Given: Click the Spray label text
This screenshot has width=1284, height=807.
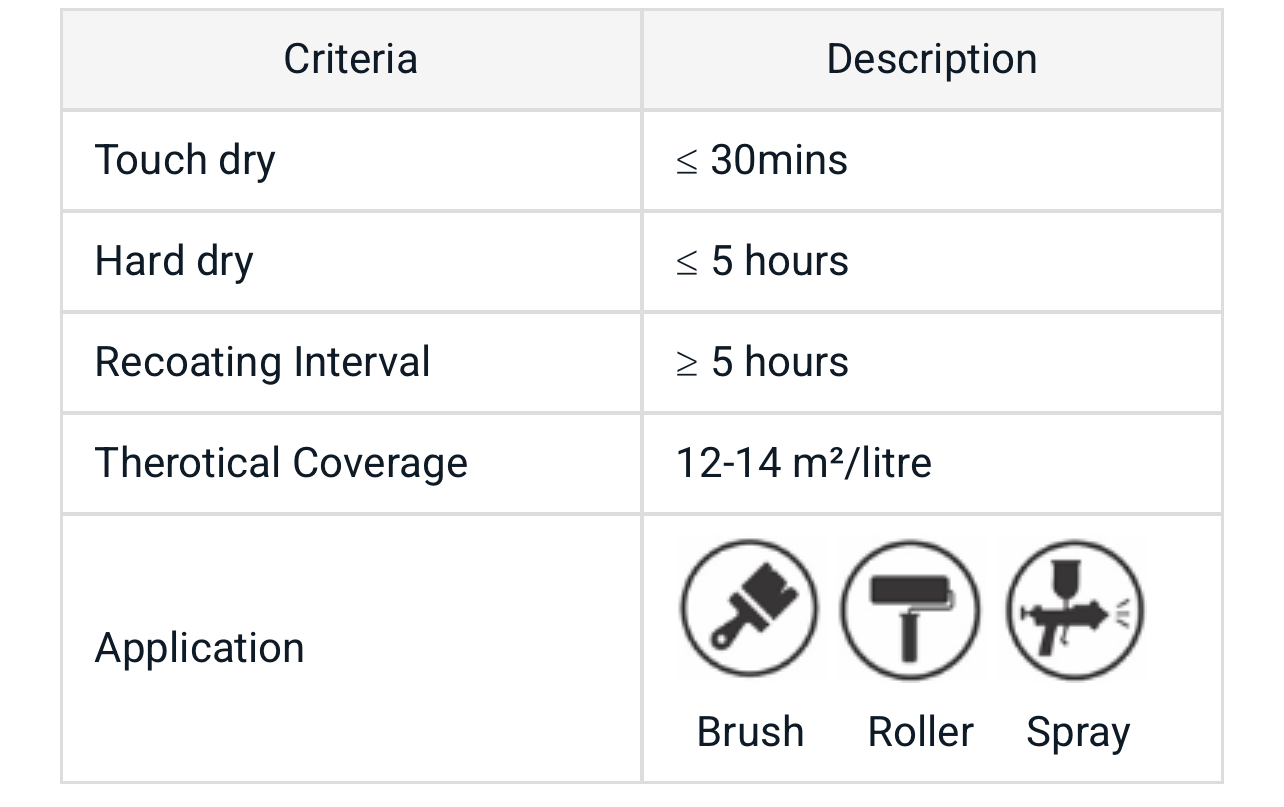Looking at the screenshot, I should pyautogui.click(x=1078, y=733).
